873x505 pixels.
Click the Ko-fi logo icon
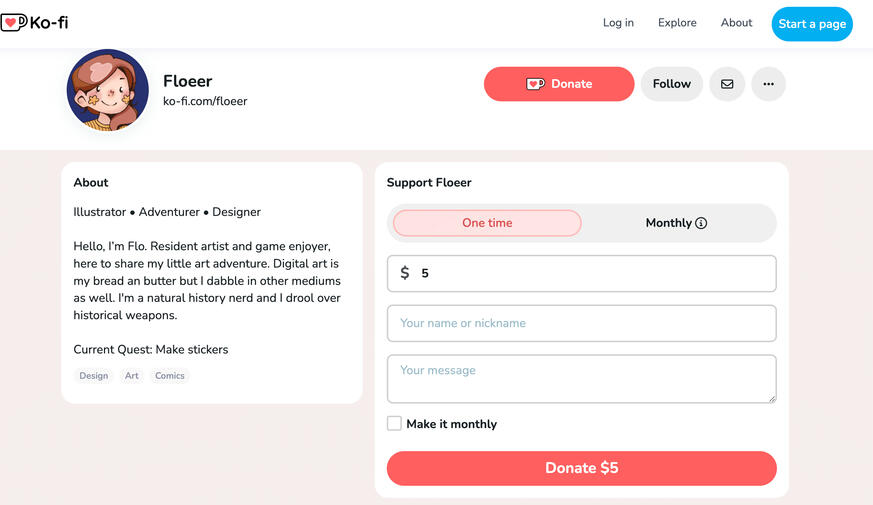(x=14, y=22)
